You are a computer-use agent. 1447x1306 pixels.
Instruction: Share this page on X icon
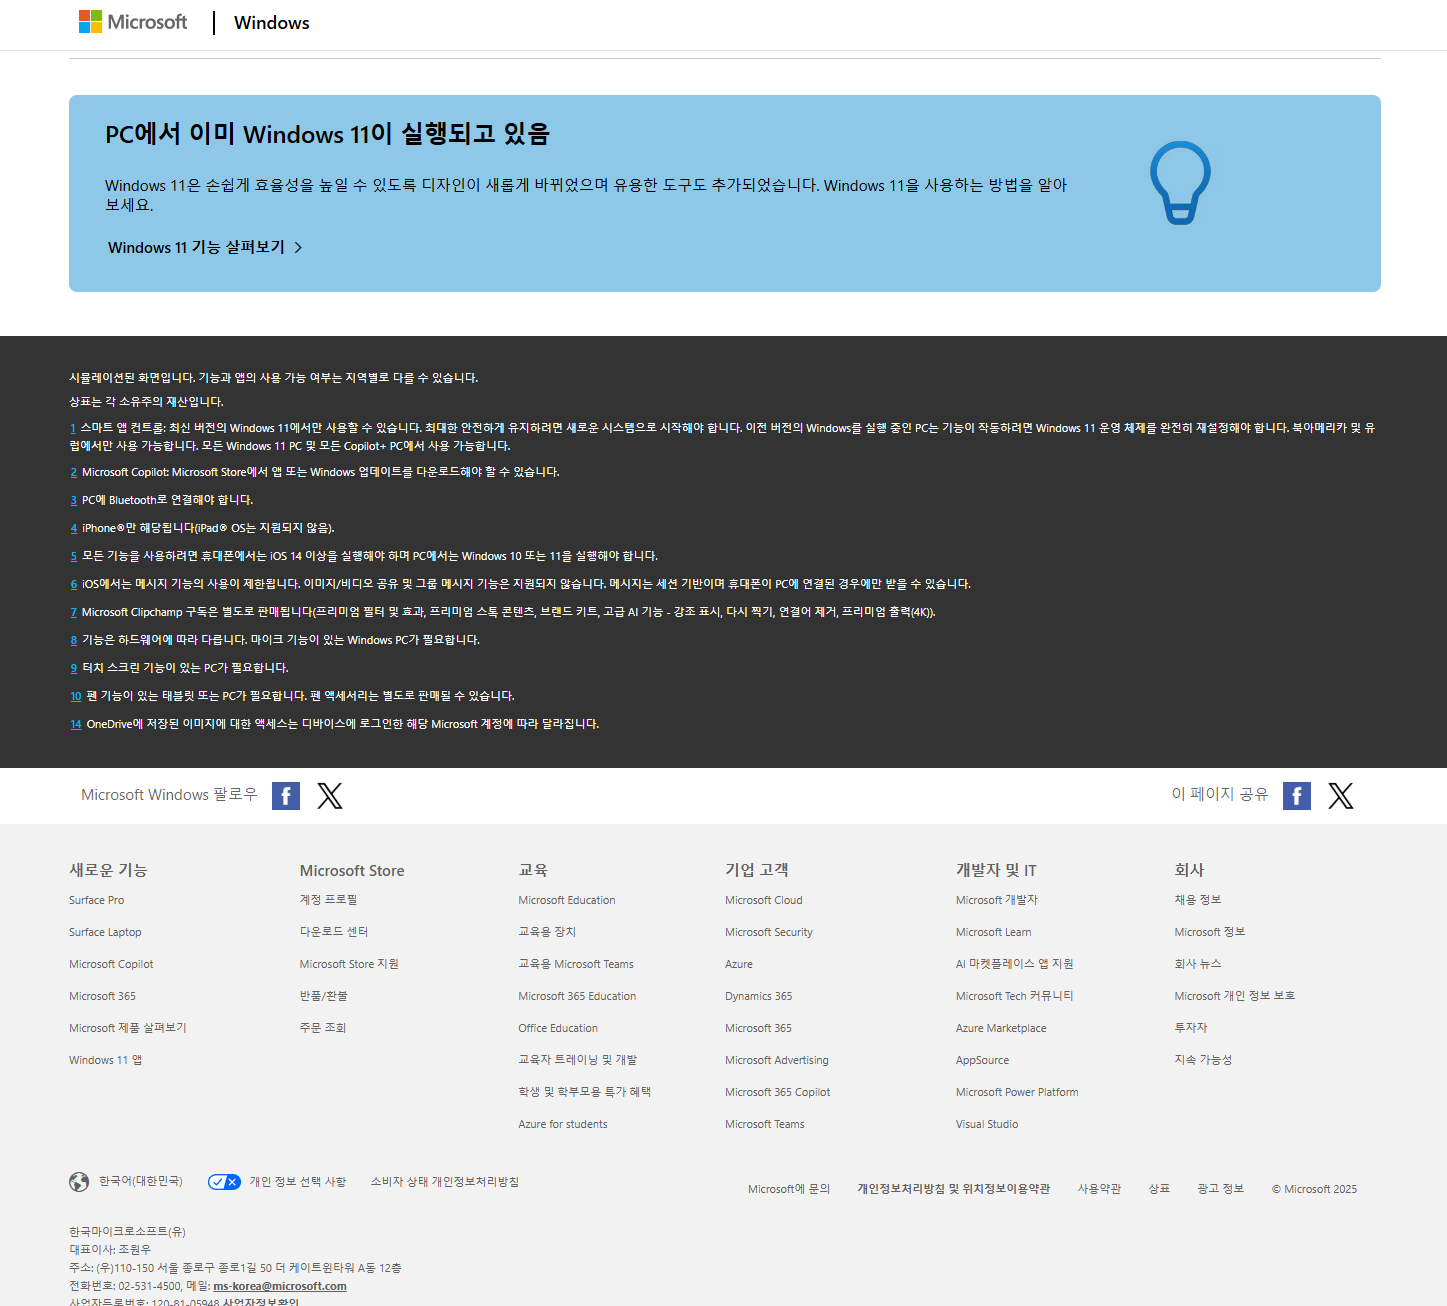[x=1341, y=796]
